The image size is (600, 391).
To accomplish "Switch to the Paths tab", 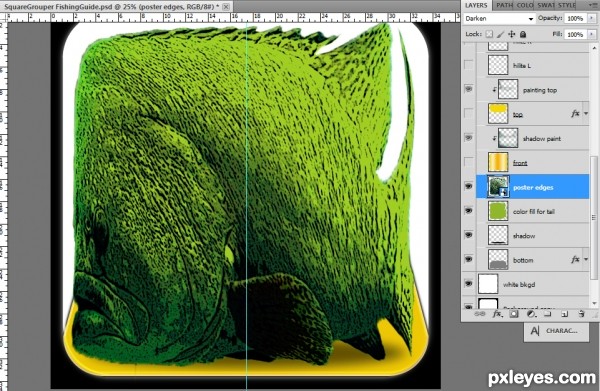I will 504,5.
